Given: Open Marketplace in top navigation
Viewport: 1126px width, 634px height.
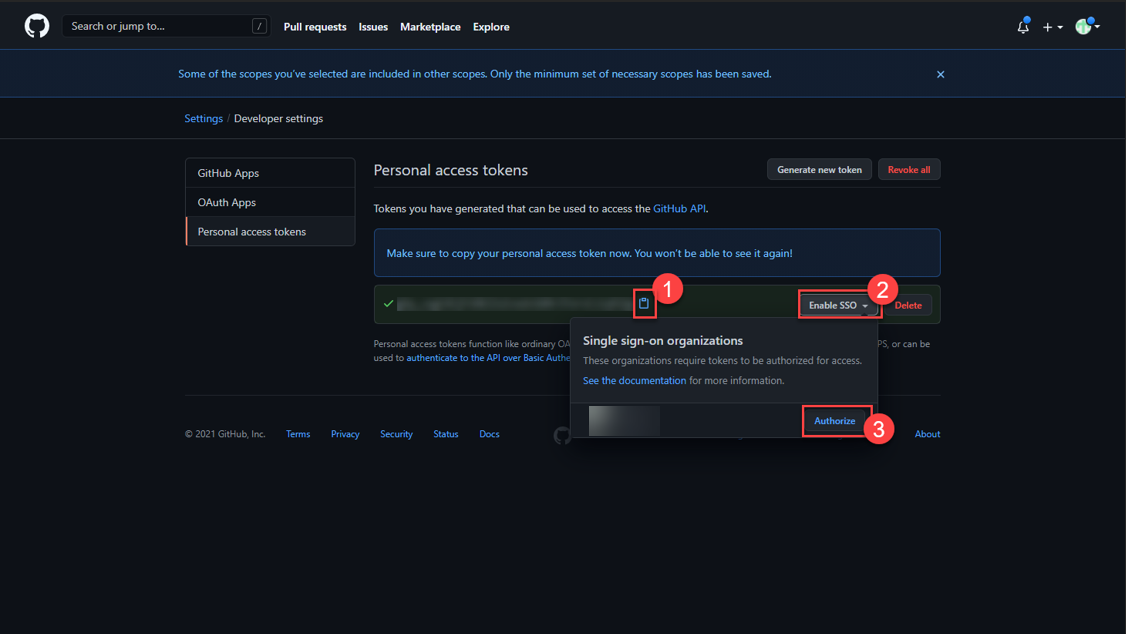Looking at the screenshot, I should tap(430, 27).
